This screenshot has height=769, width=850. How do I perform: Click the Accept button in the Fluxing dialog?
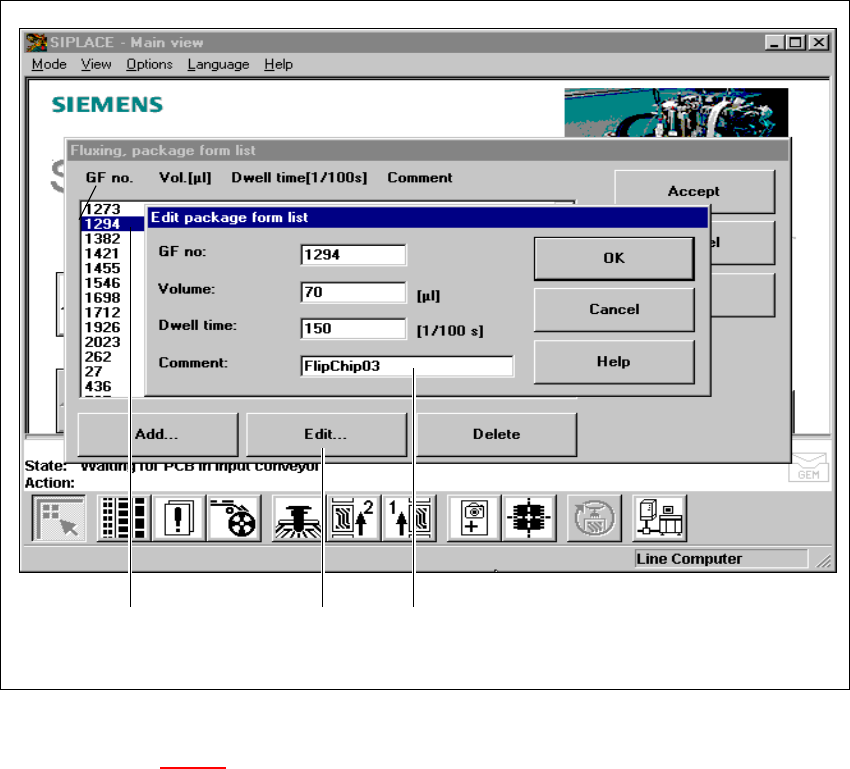[694, 191]
